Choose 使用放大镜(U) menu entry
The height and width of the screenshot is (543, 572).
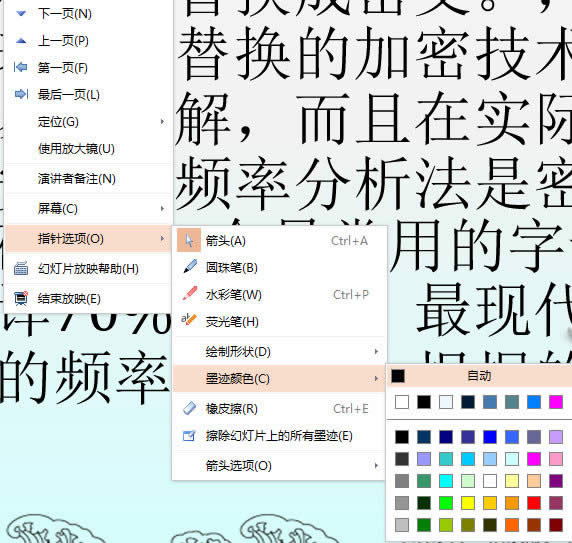pos(88,149)
